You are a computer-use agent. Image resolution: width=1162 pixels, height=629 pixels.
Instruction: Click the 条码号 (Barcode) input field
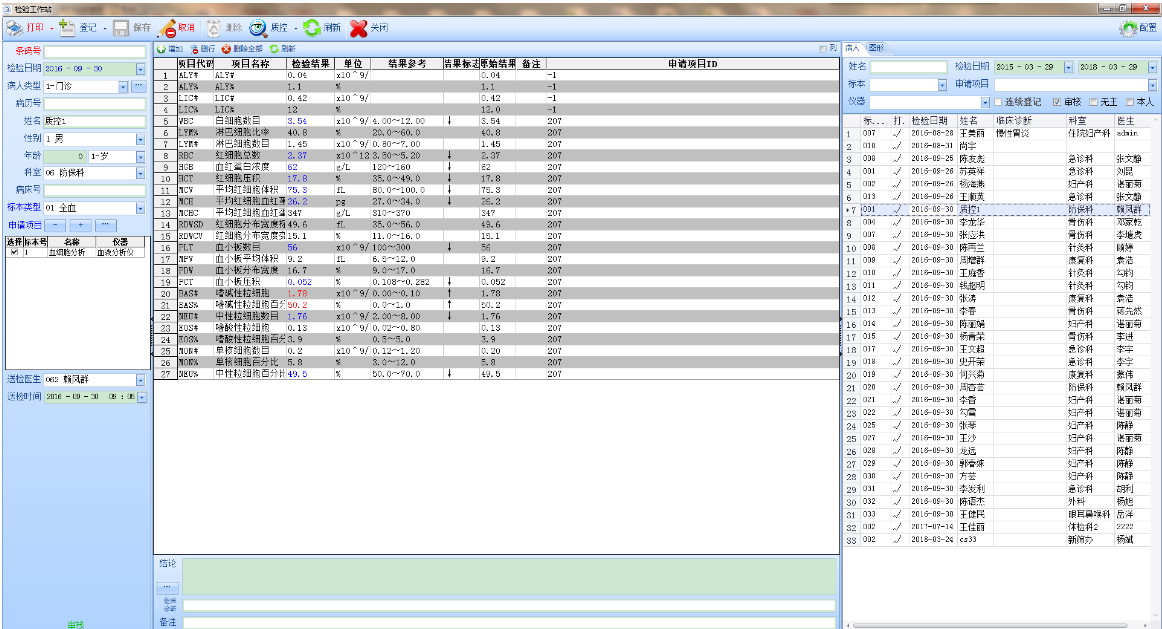point(95,51)
